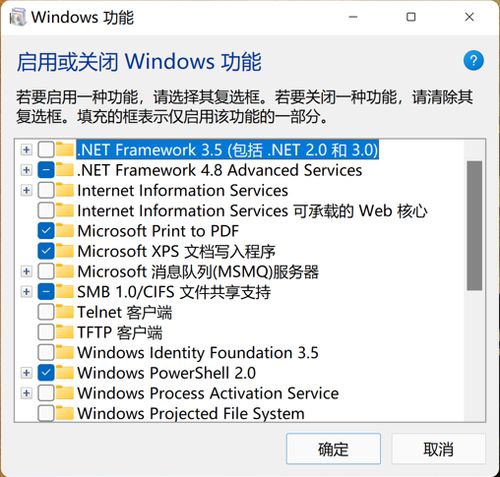Click the folder icon beside TFTP 客户端

(65, 332)
